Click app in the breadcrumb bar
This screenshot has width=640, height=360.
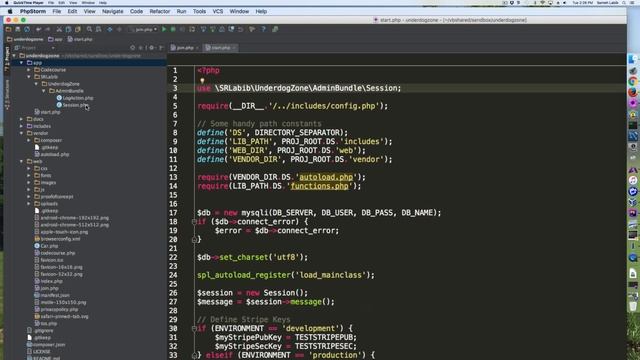[x=56, y=40]
